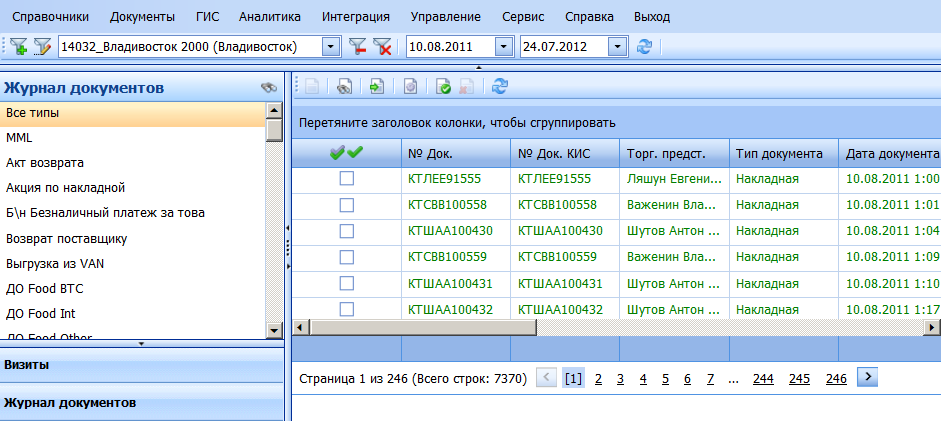This screenshot has height=421, width=941.
Task: Click the edit filter icon with pencil
Action: click(x=42, y=46)
